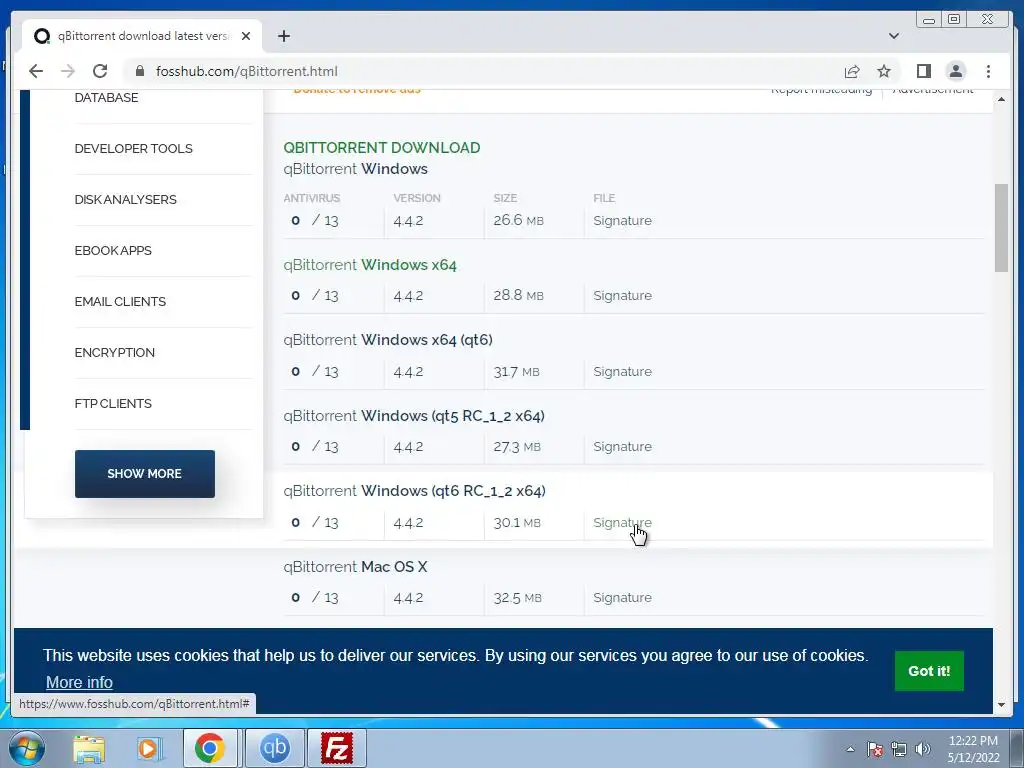Viewport: 1024px width, 768px height.
Task: Click the page scrollbar thumb
Action: (1001, 227)
